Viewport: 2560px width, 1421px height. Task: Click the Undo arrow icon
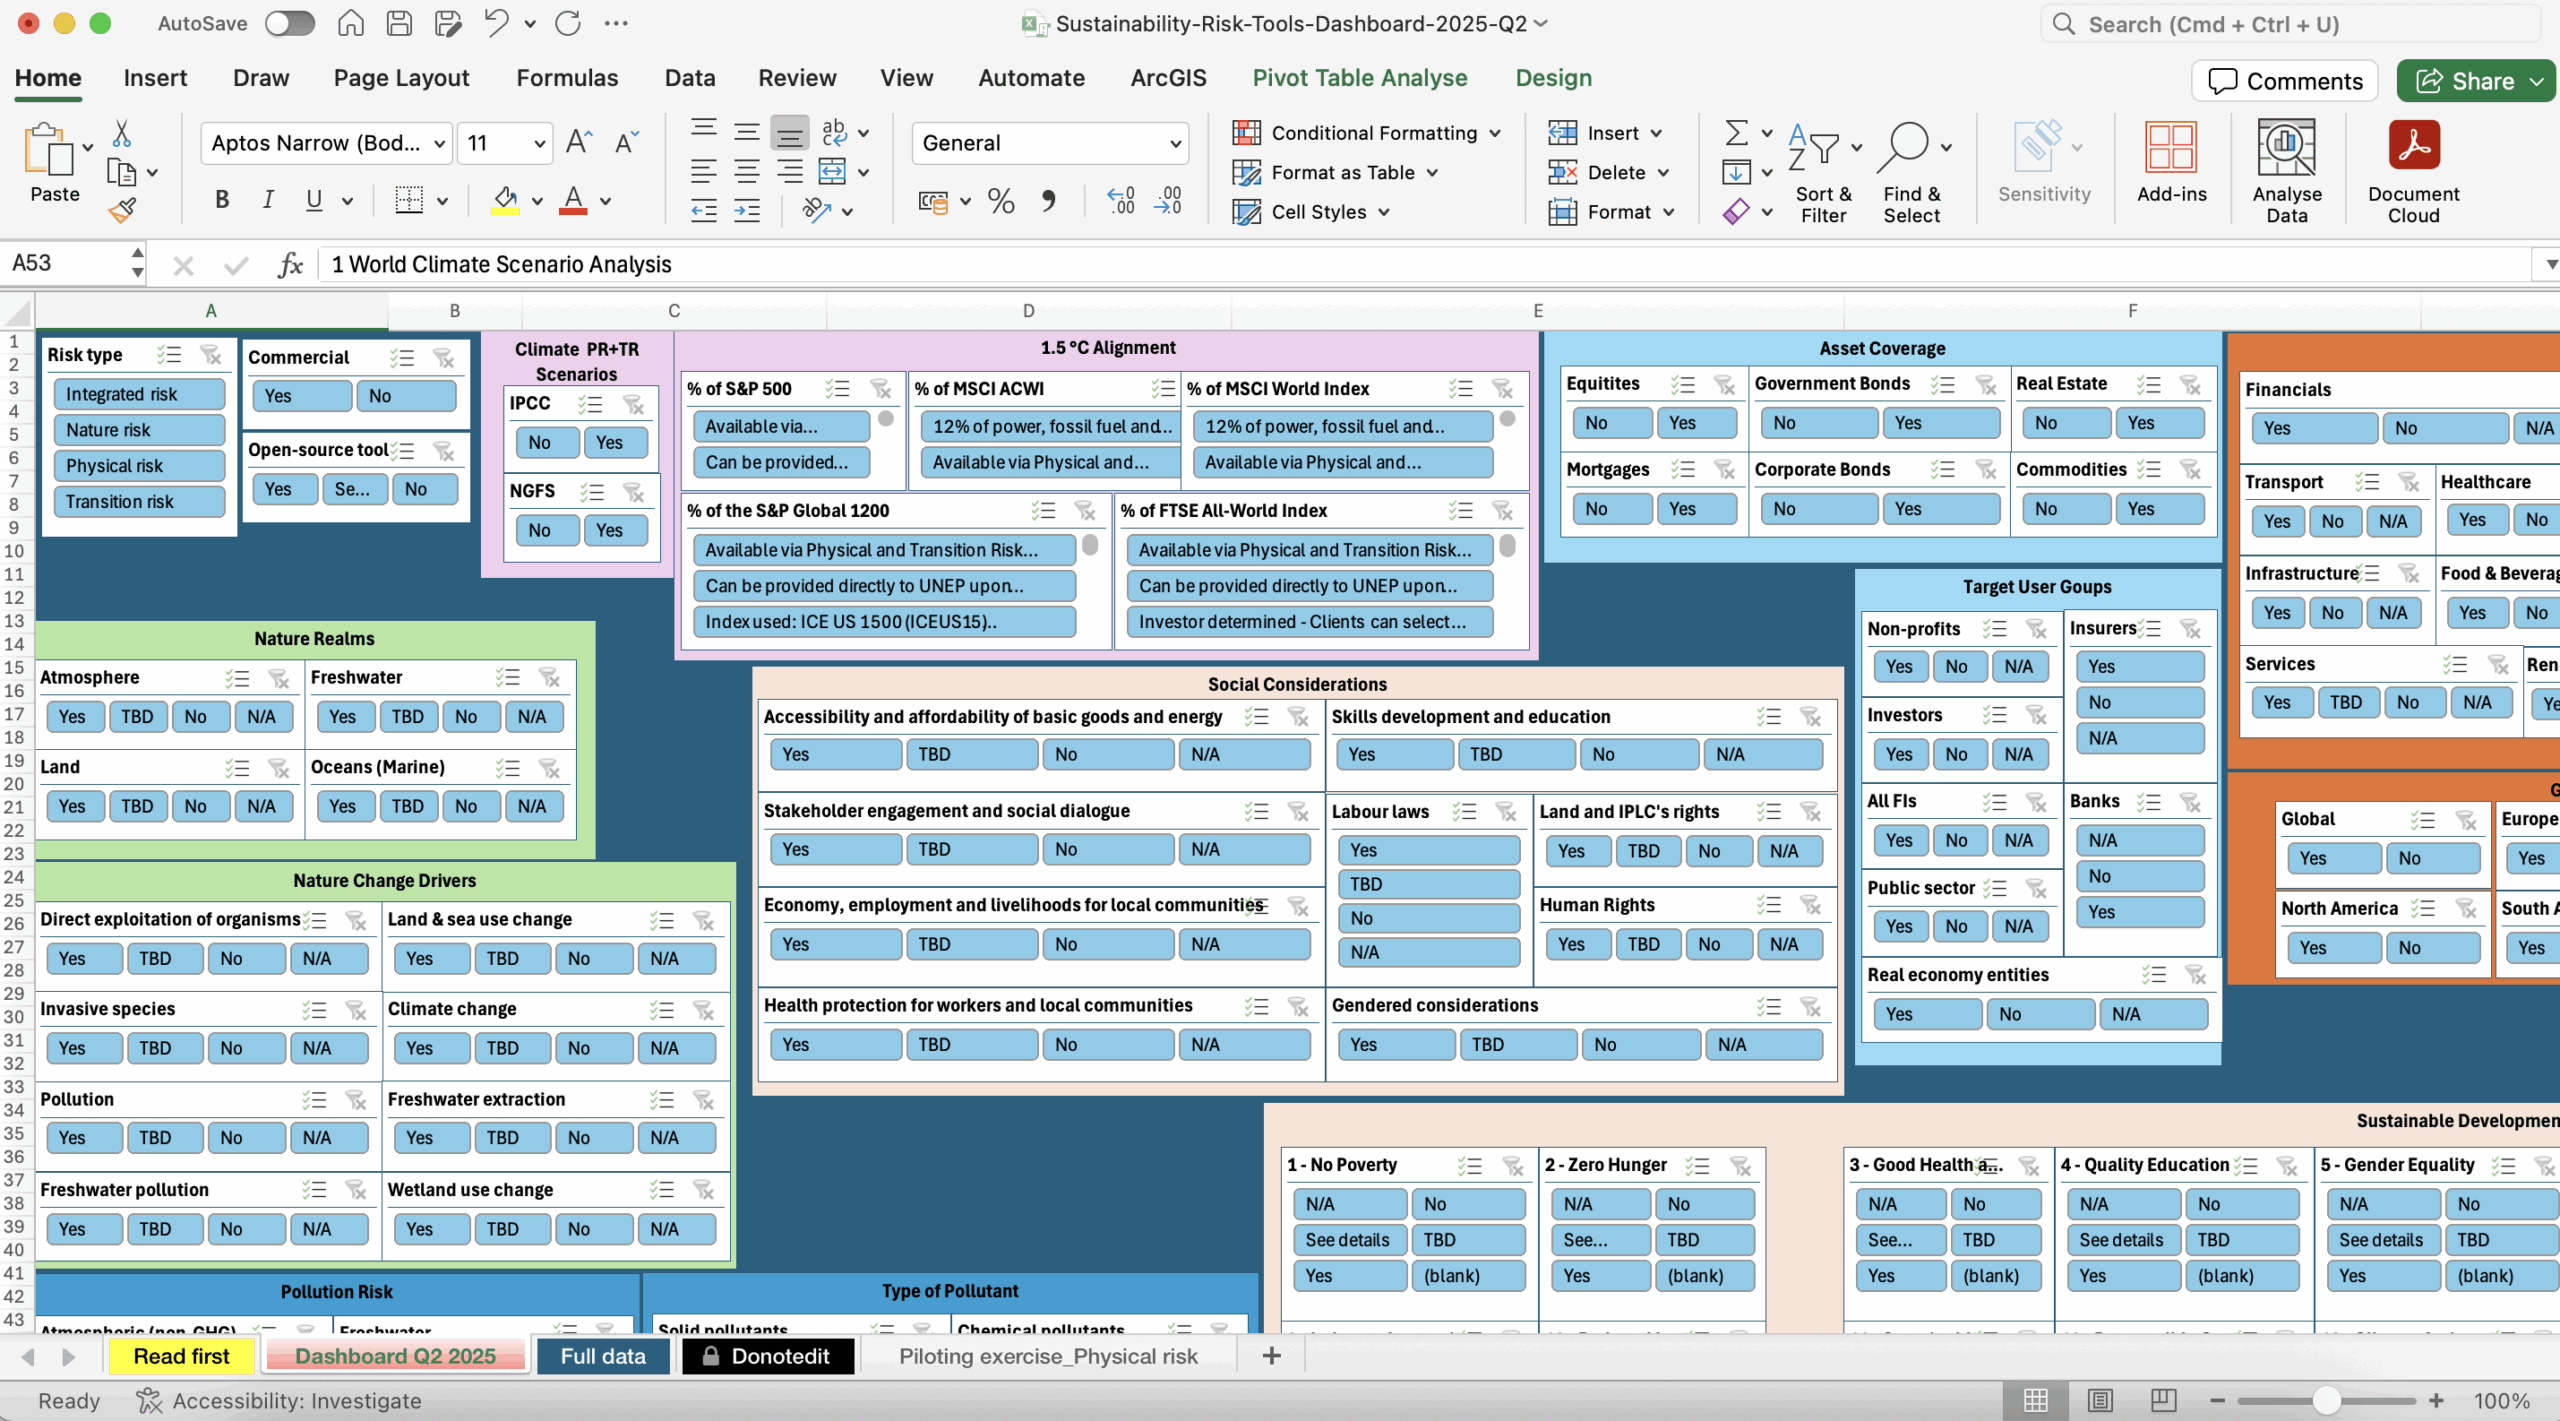pos(496,24)
